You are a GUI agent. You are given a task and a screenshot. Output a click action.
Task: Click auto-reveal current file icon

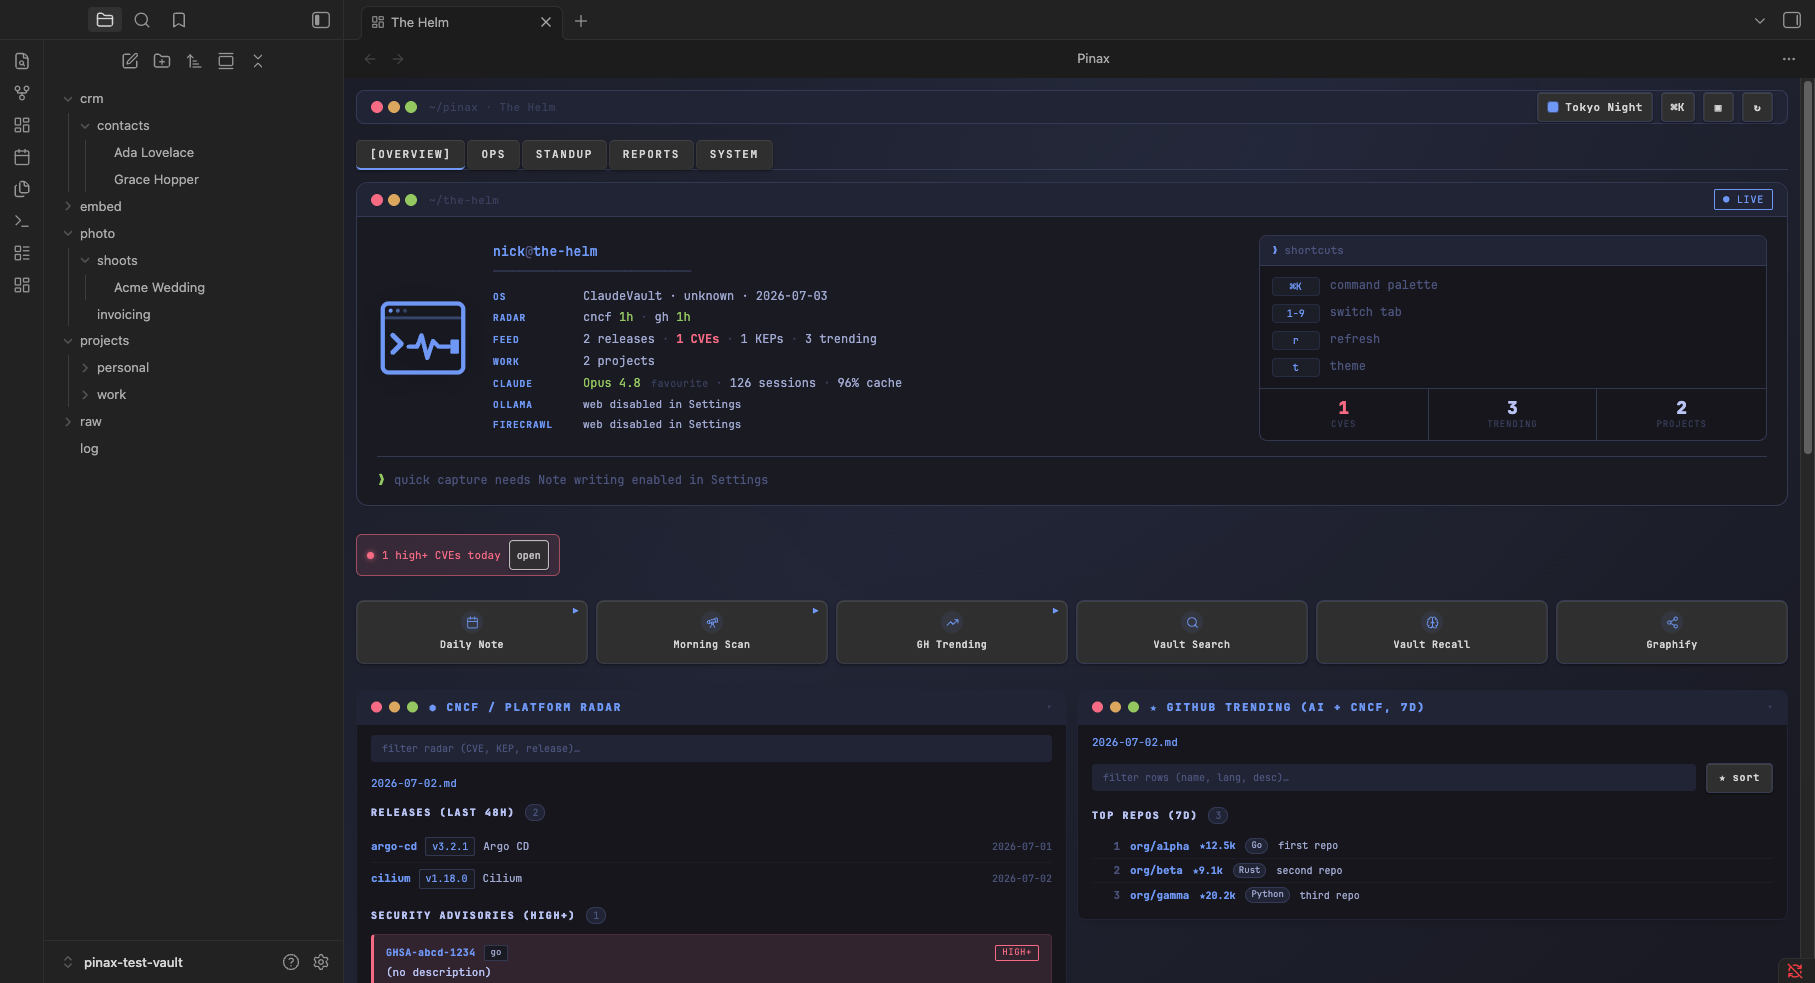226,61
